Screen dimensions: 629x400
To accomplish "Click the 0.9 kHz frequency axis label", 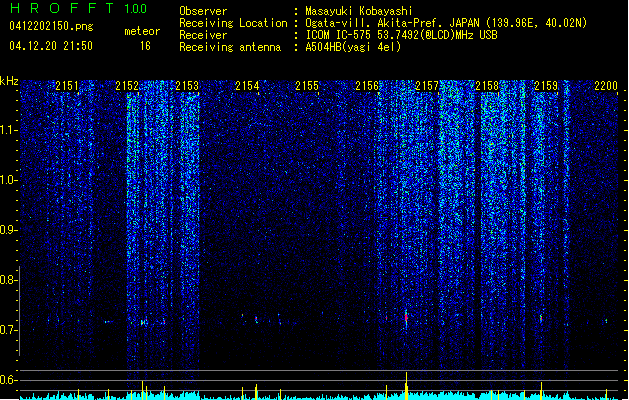I will tap(9, 229).
